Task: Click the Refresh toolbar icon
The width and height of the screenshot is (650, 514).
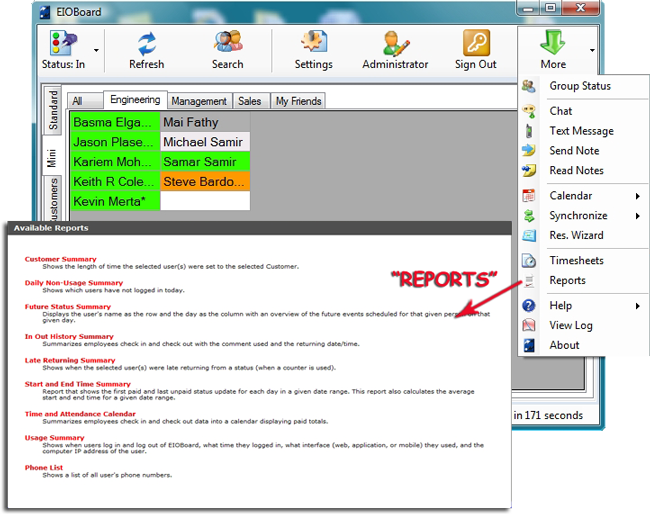Action: pyautogui.click(x=146, y=44)
